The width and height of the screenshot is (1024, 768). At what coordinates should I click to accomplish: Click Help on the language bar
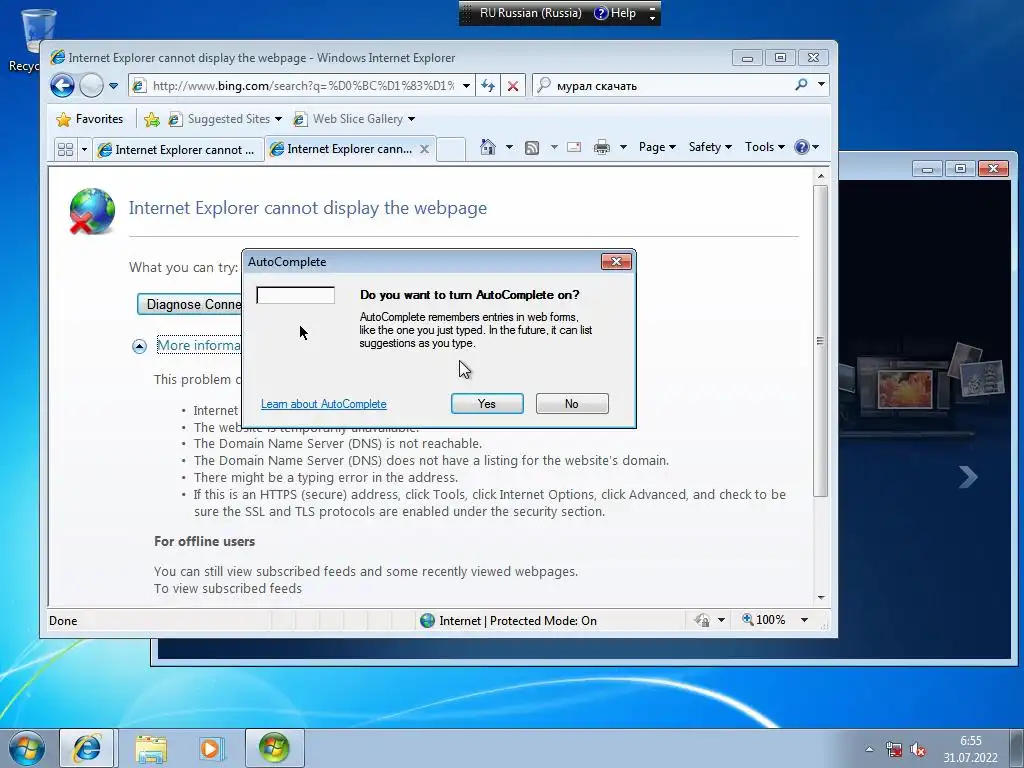pos(615,13)
